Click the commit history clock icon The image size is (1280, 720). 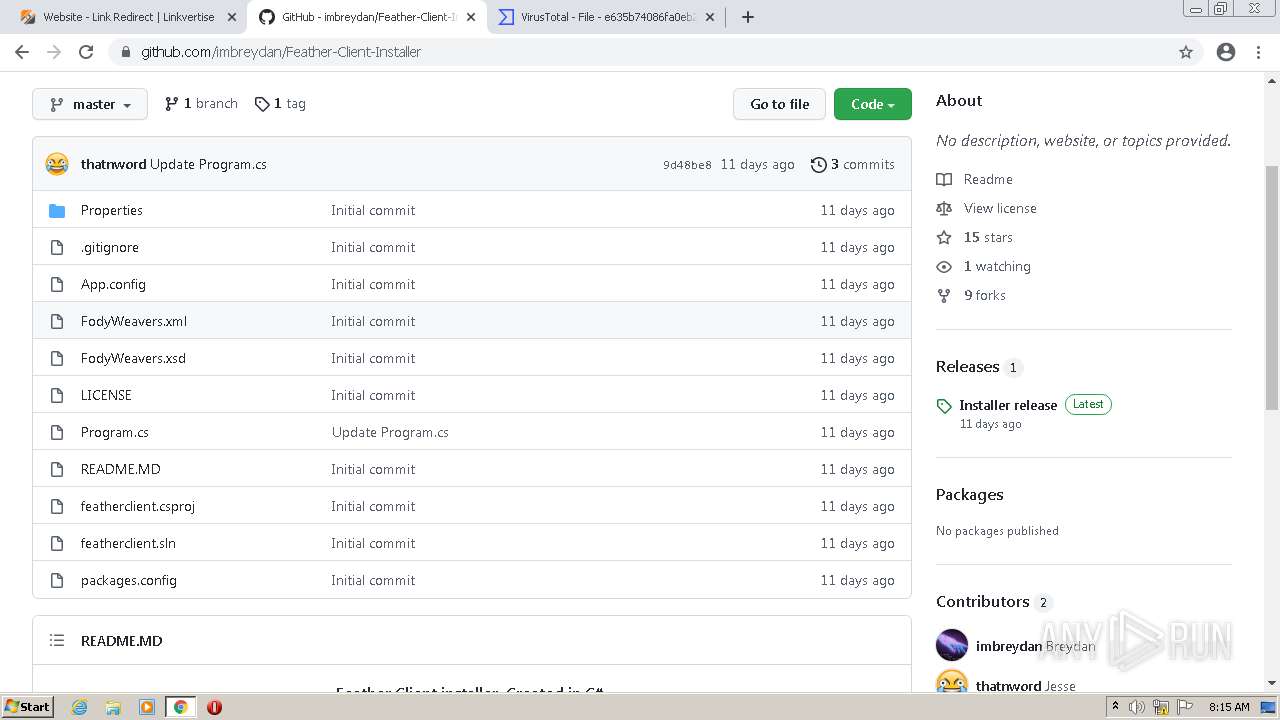(x=819, y=164)
